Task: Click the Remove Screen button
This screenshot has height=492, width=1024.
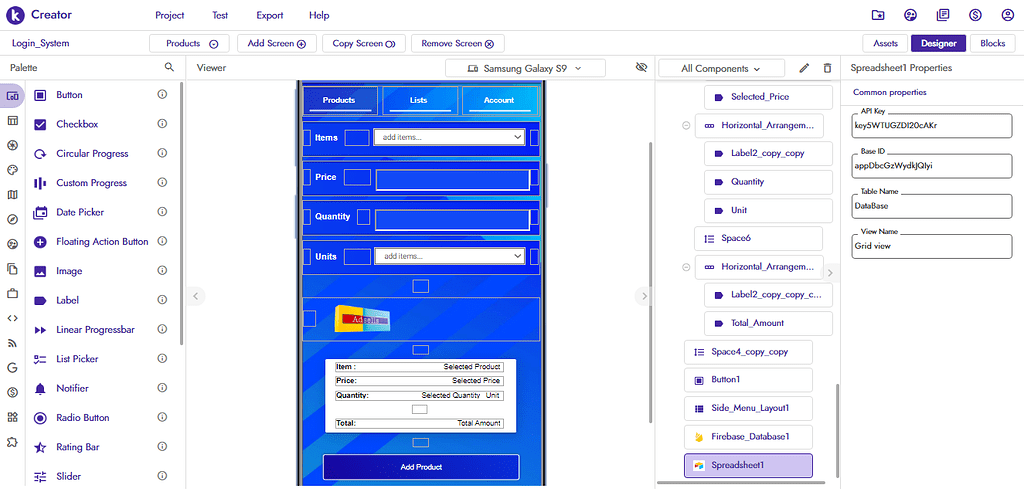Action: [x=458, y=44]
